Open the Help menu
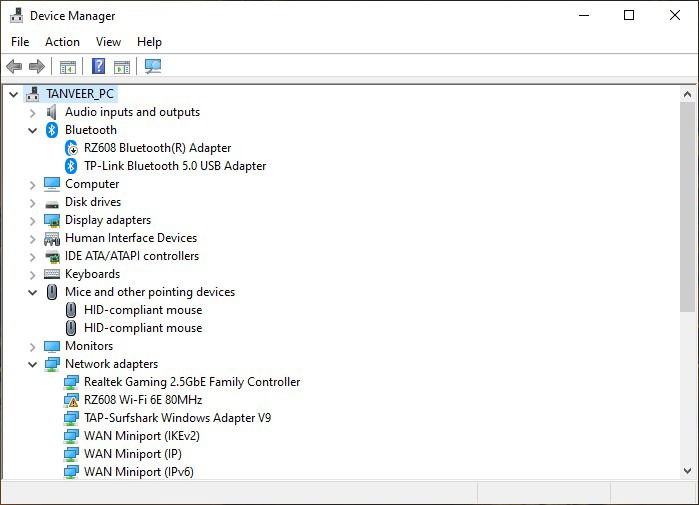699x505 pixels. click(149, 42)
